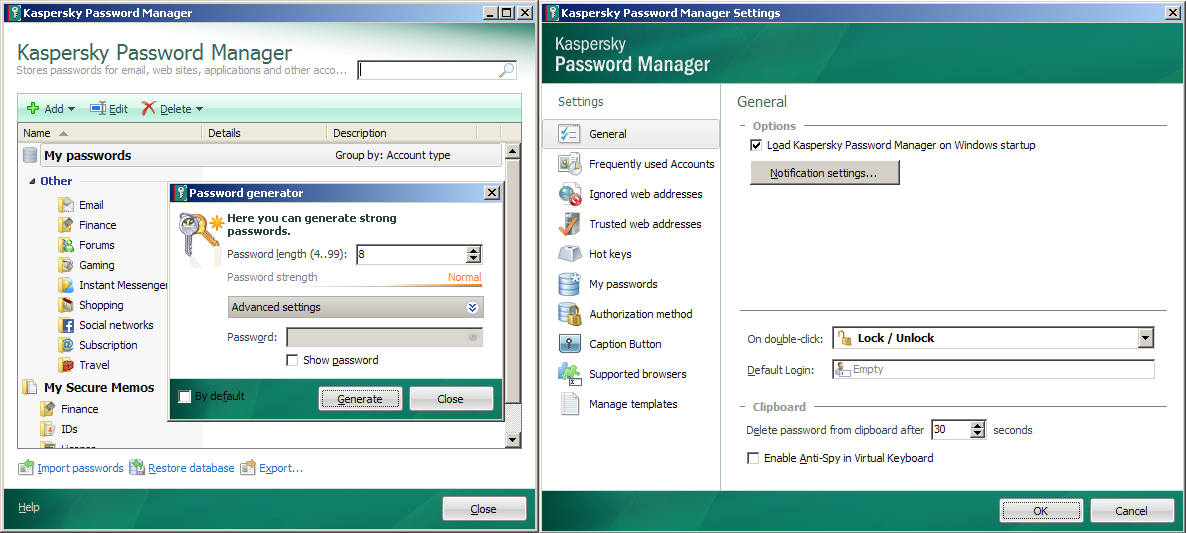Image resolution: width=1186 pixels, height=533 pixels.
Task: Click the Shopping folder icon
Action: pyautogui.click(x=66, y=305)
